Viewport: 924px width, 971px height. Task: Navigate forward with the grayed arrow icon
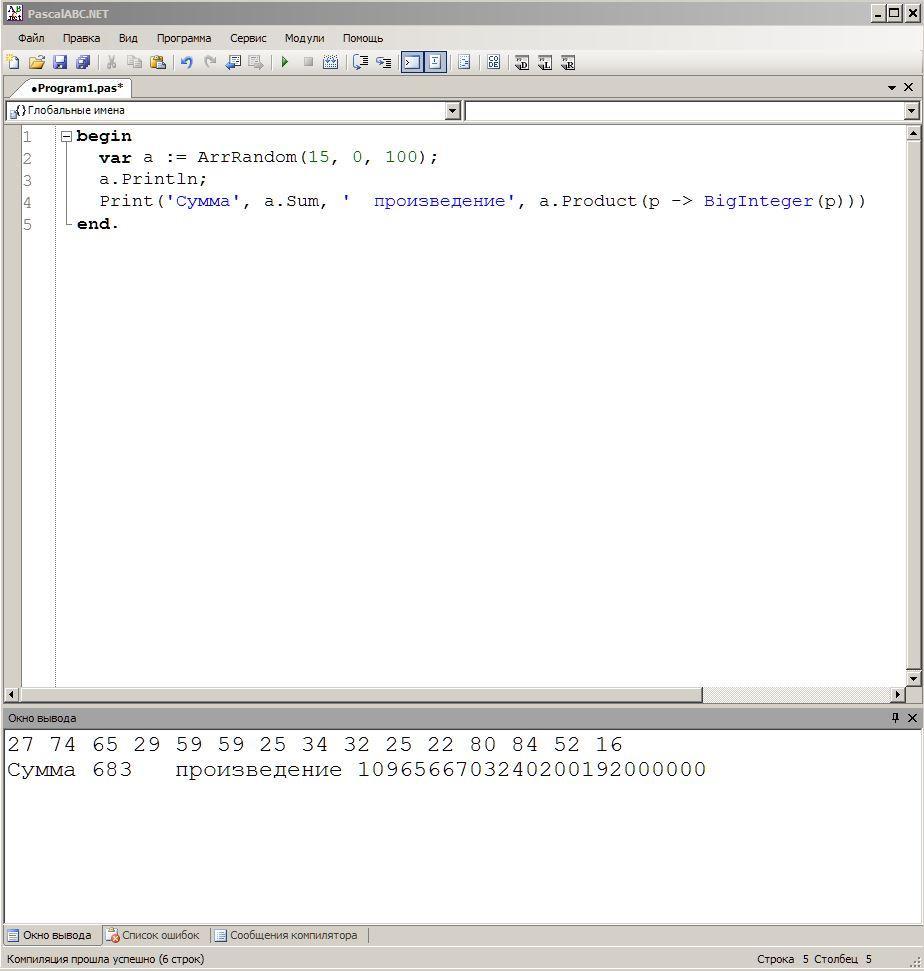(x=256, y=62)
